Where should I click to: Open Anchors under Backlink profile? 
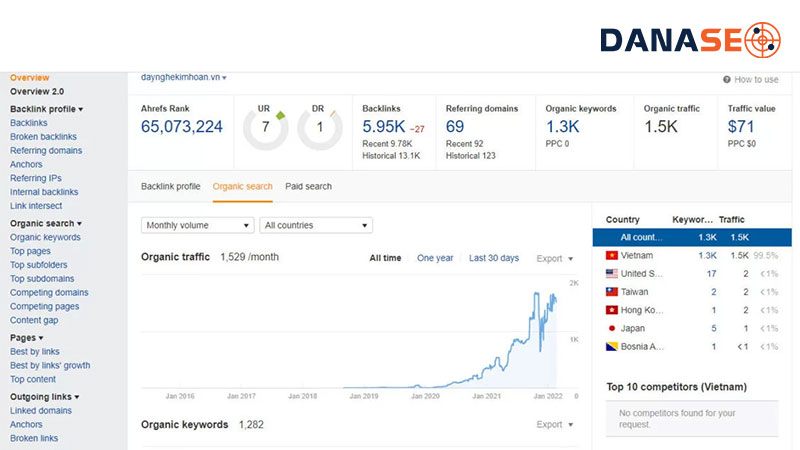point(26,164)
